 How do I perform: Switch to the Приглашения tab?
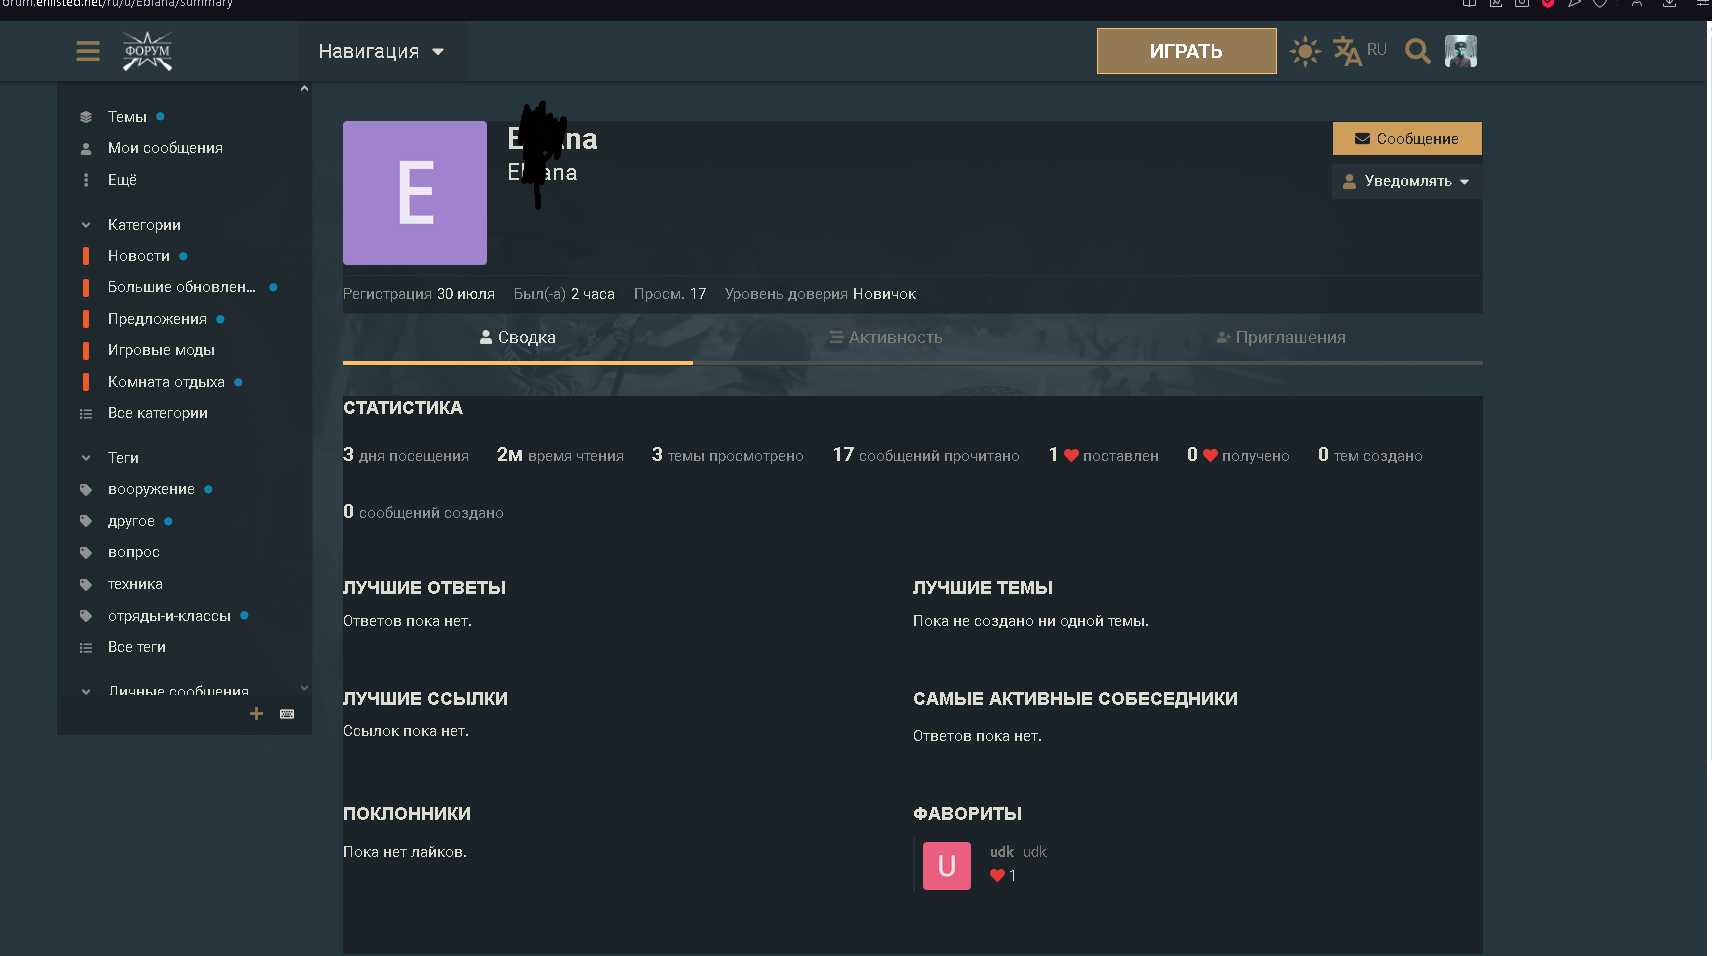[x=1281, y=338]
